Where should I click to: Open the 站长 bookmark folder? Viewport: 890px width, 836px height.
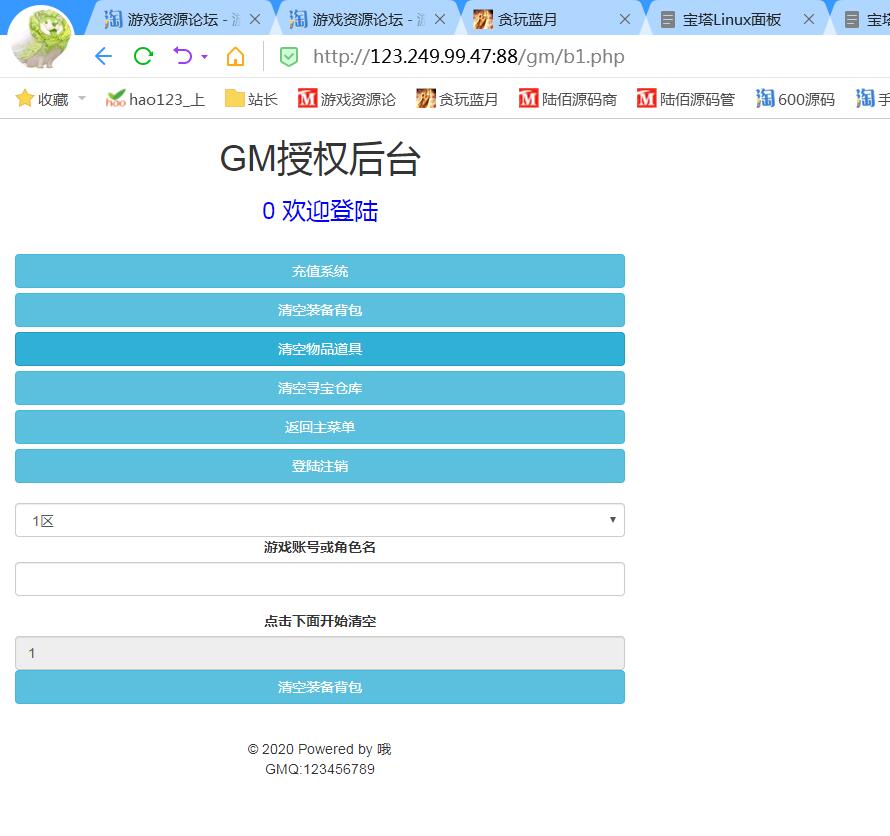coord(251,99)
